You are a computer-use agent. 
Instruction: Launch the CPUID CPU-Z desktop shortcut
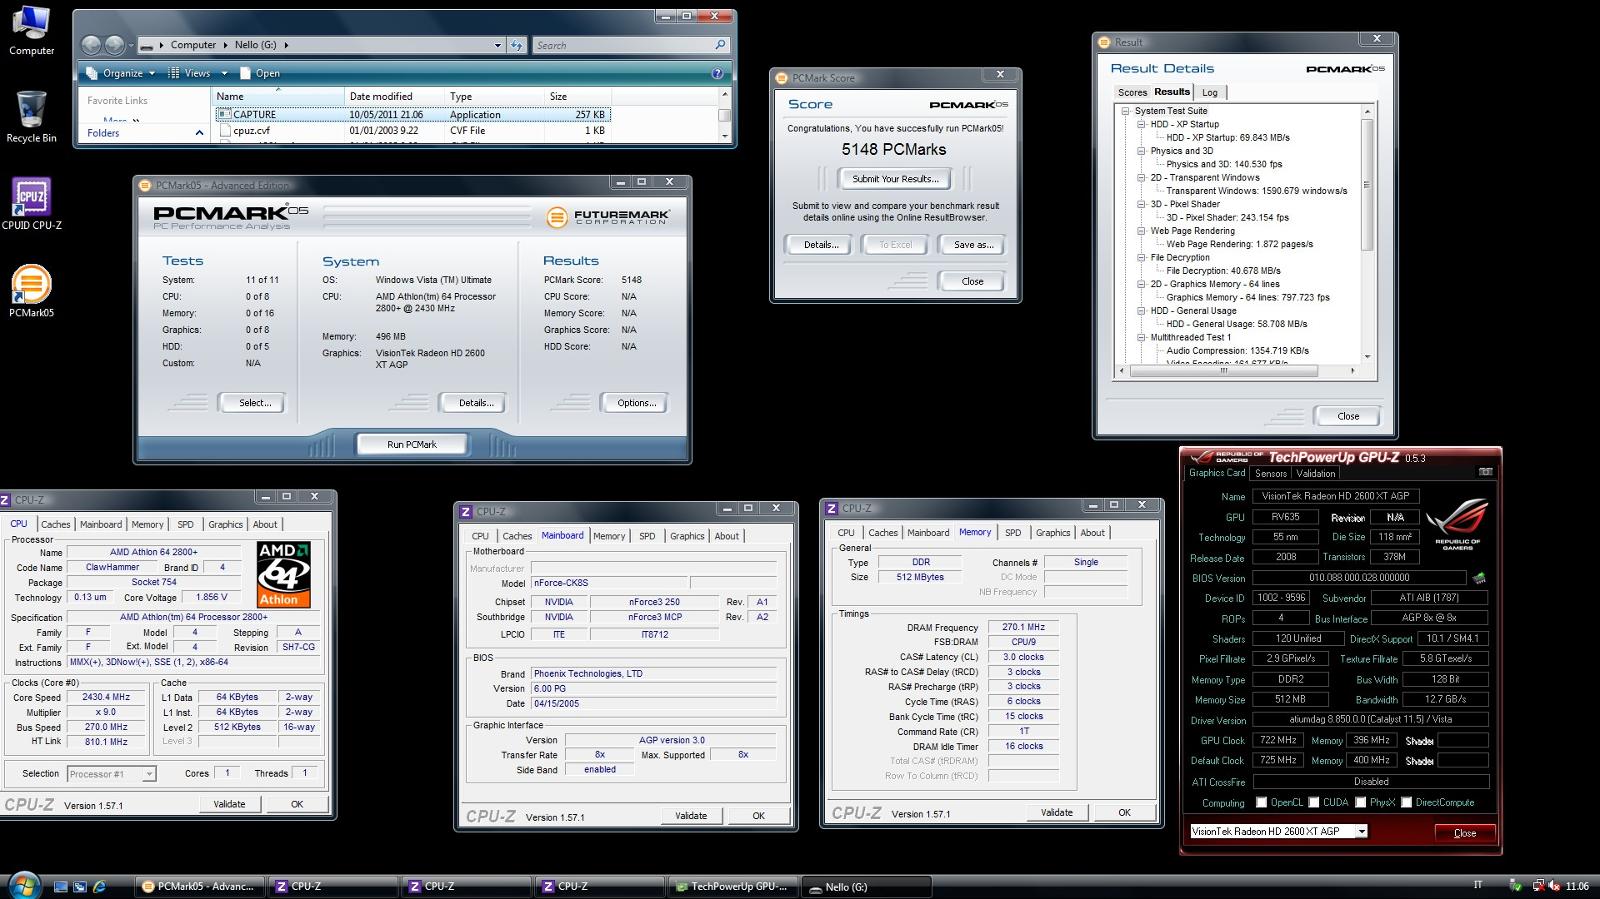[x=31, y=204]
